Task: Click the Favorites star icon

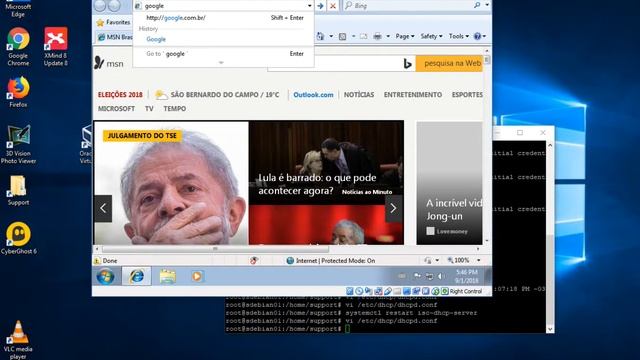Action: [100, 22]
